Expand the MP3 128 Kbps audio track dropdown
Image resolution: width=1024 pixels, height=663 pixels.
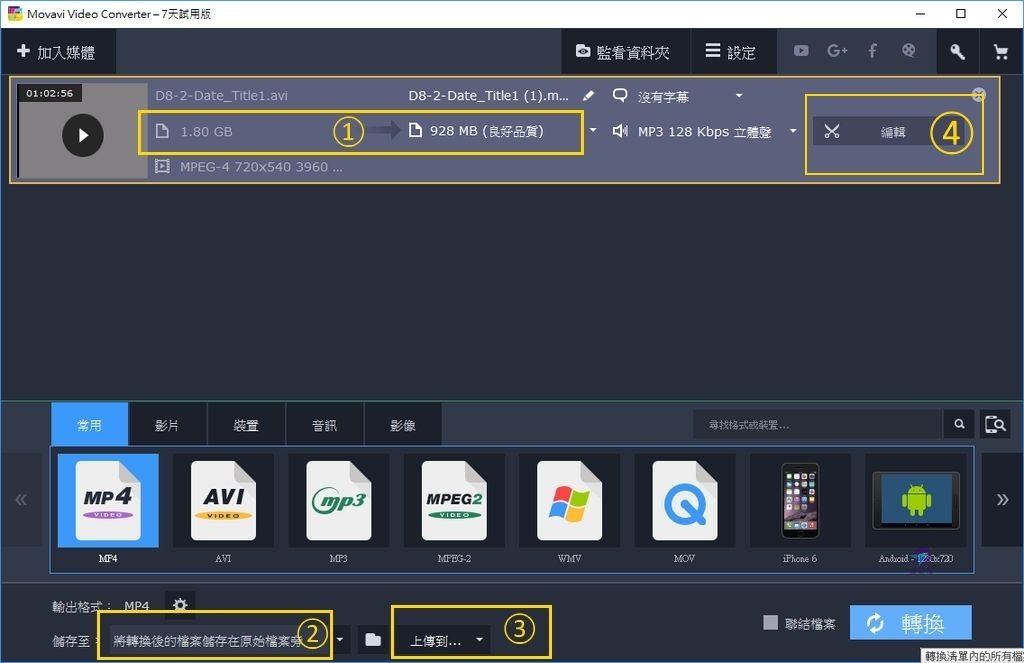793,131
